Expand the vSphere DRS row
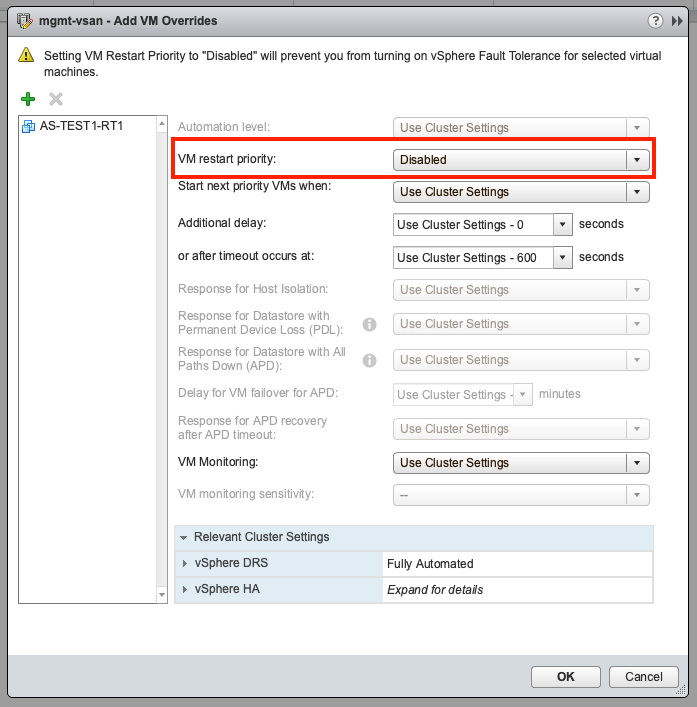The width and height of the screenshot is (697, 707). [x=184, y=564]
